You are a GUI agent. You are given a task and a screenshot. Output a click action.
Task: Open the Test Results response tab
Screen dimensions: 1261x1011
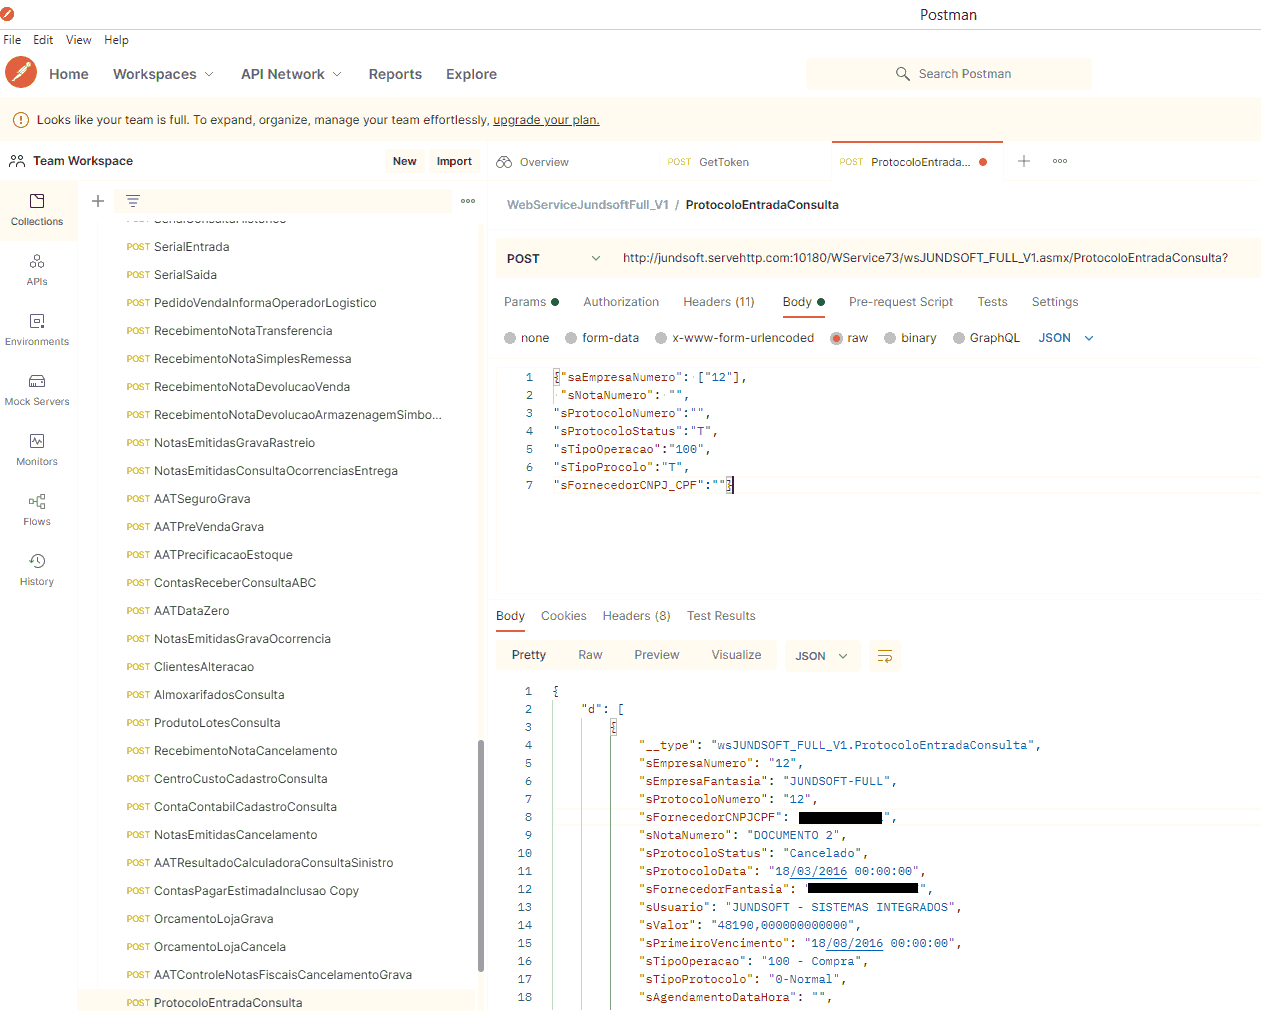[721, 616]
